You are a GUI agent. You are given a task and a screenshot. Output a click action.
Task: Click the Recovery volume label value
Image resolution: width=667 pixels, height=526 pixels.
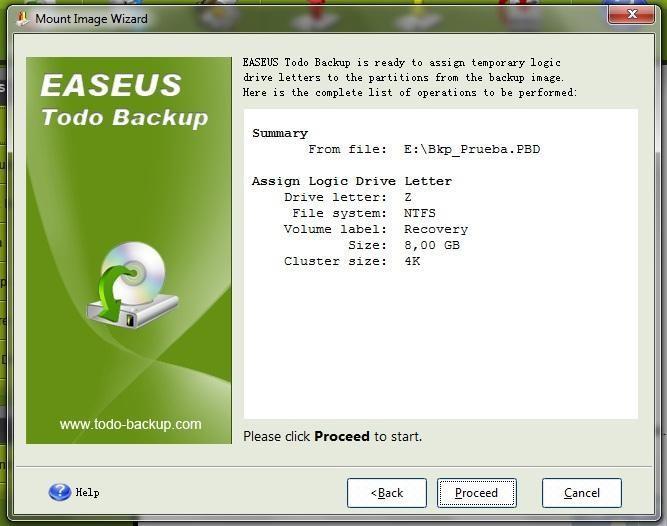click(x=436, y=229)
